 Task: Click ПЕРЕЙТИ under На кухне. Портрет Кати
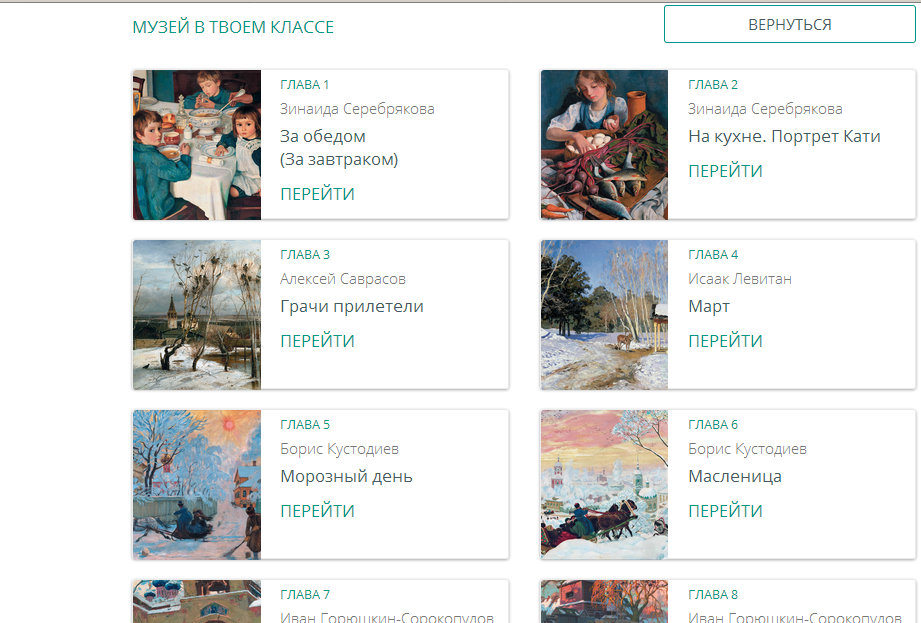click(725, 171)
